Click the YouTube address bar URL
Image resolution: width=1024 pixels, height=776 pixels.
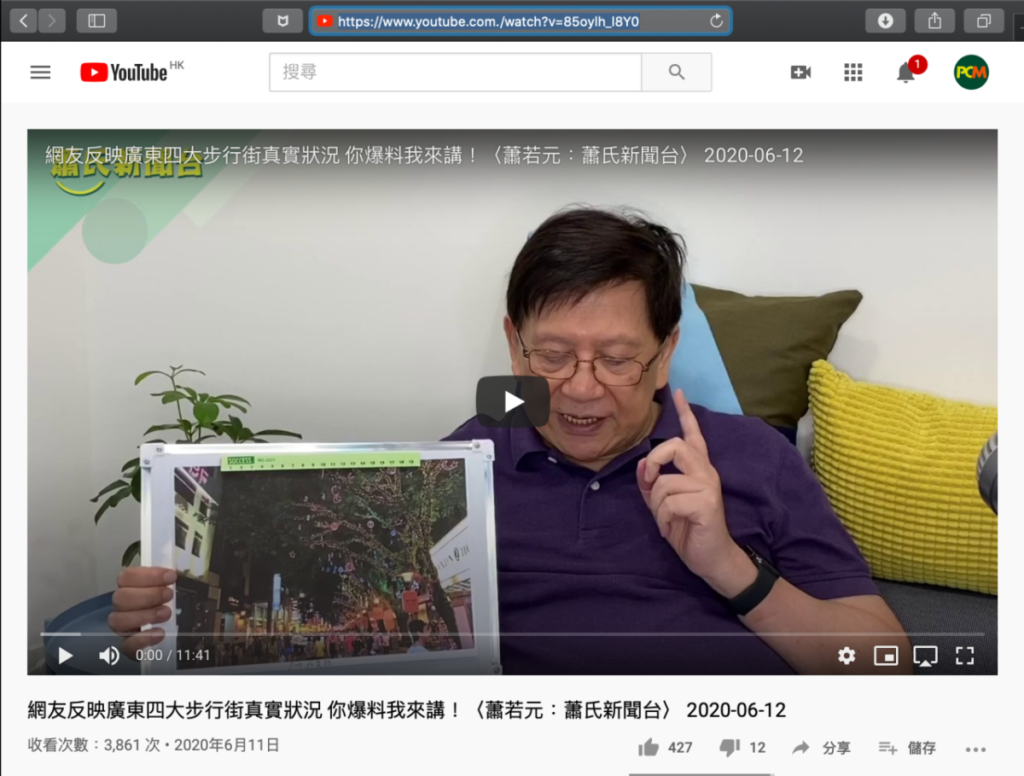click(x=488, y=22)
